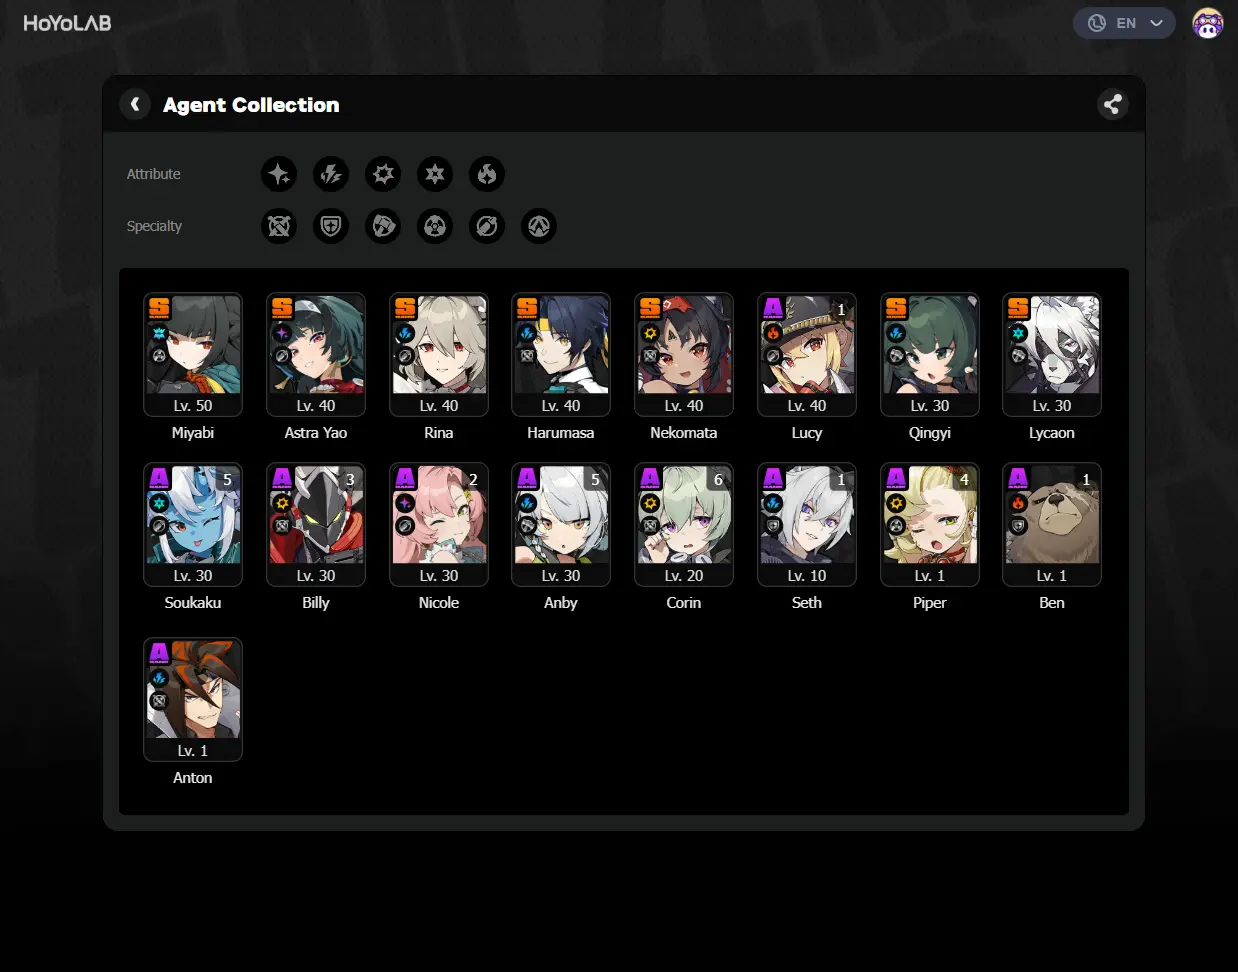
Task: Select Soukaku's agent portrait
Action: click(193, 524)
